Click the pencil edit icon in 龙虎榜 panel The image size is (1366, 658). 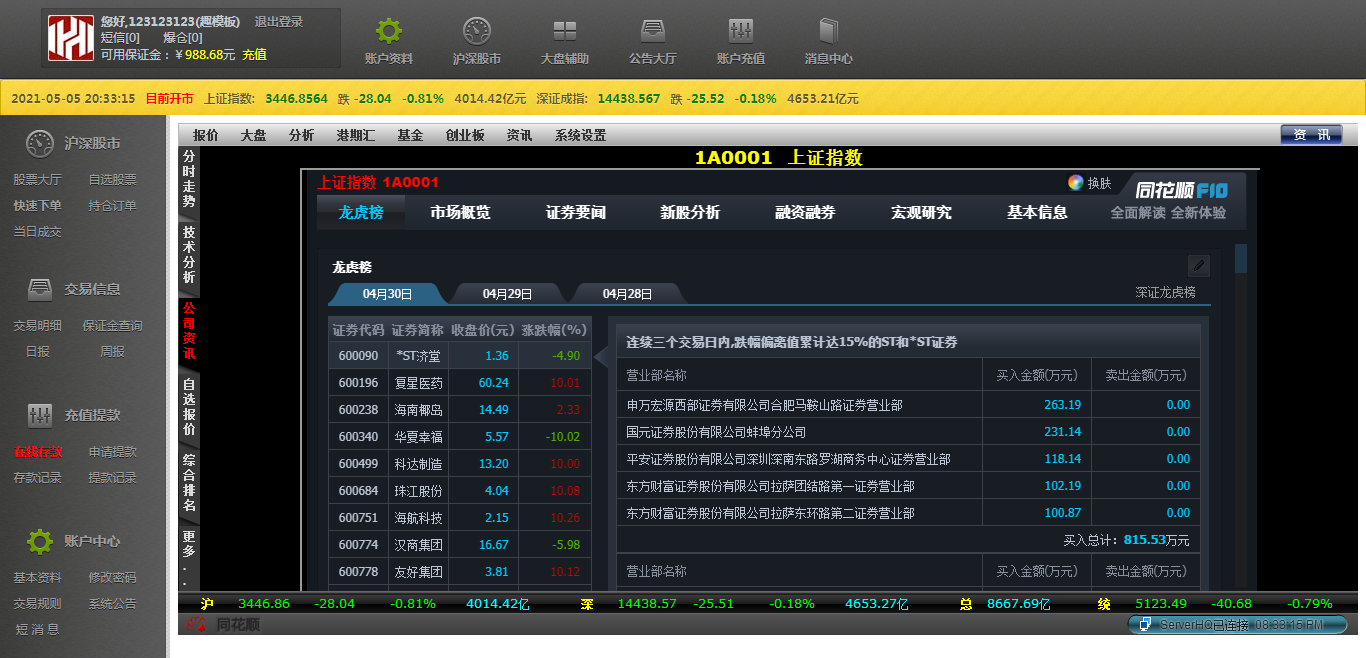[x=1198, y=266]
